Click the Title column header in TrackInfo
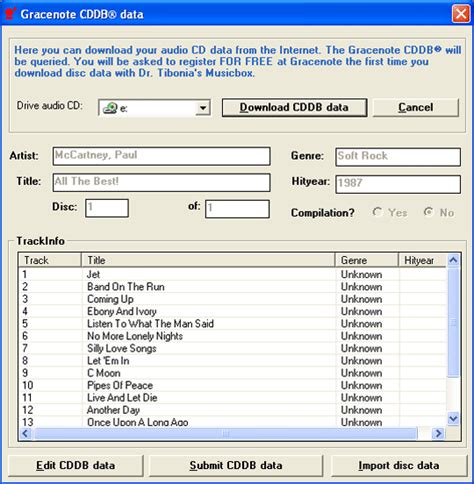This screenshot has height=484, width=474. point(208,260)
